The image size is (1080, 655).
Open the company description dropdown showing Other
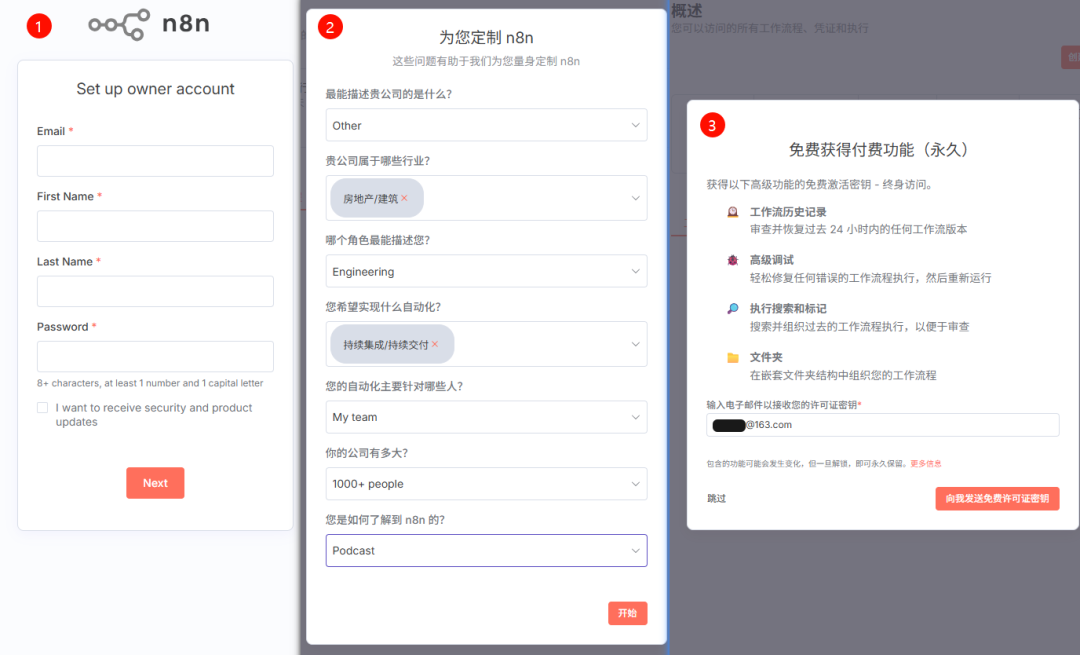tap(486, 125)
